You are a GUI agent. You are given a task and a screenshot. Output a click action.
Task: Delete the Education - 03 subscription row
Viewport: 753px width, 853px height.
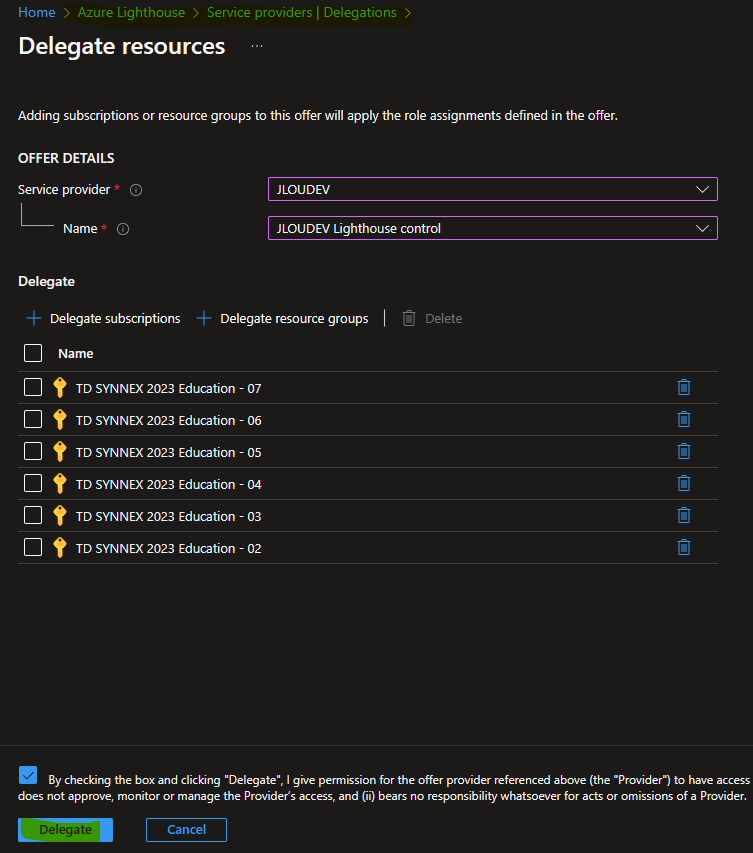click(x=684, y=515)
